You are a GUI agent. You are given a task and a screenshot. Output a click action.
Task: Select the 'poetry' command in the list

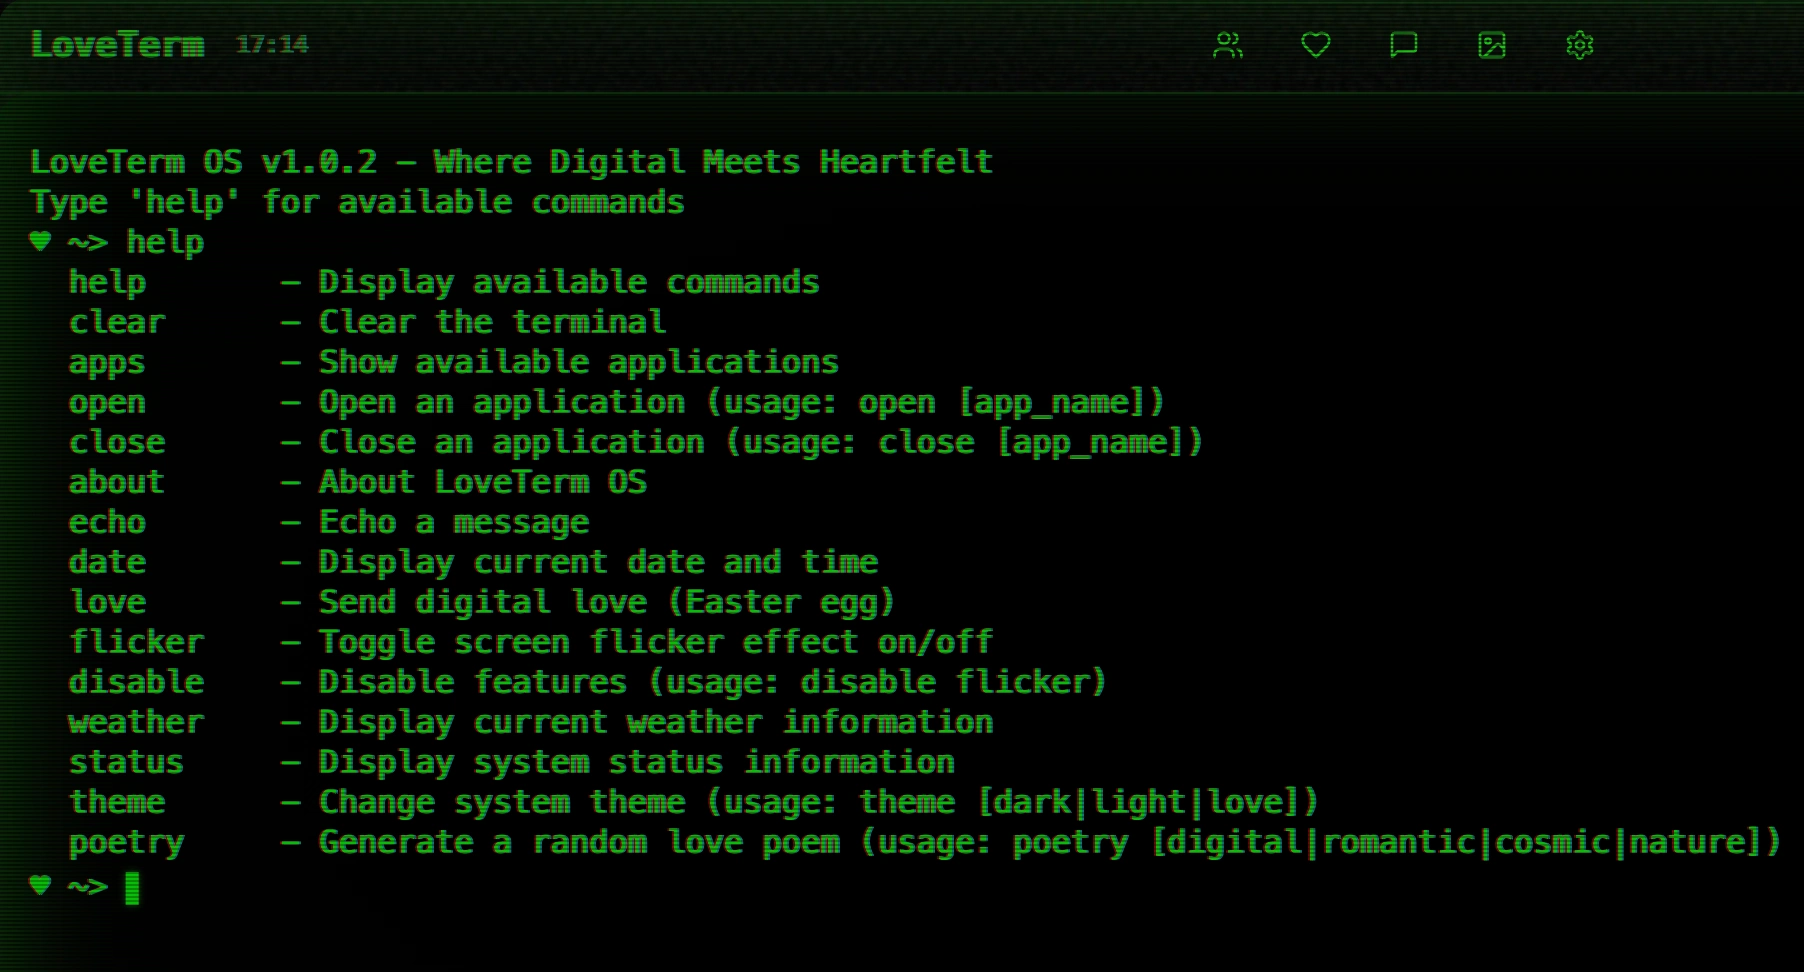(x=126, y=843)
